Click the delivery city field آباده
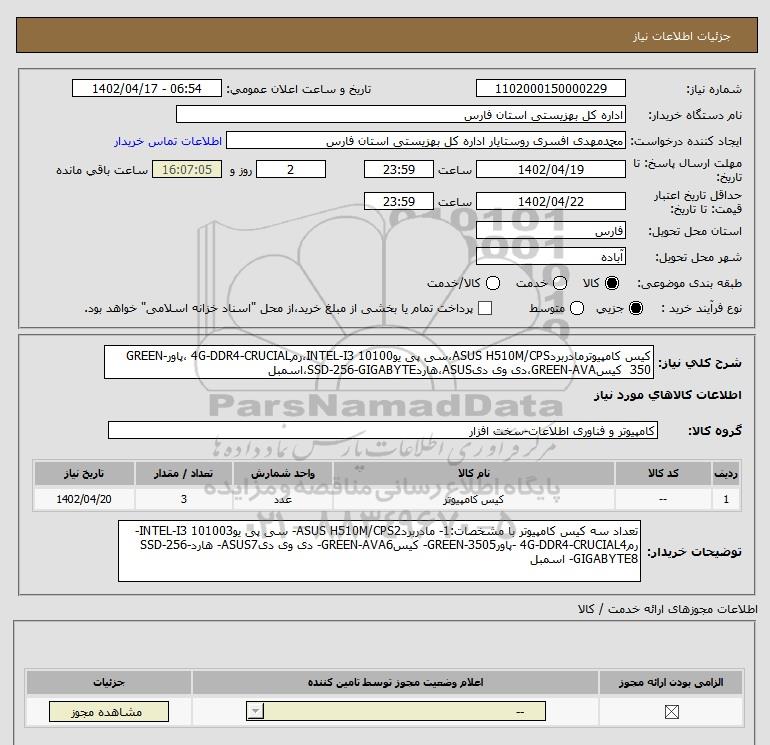Viewport: 770px width, 745px height. 550,256
